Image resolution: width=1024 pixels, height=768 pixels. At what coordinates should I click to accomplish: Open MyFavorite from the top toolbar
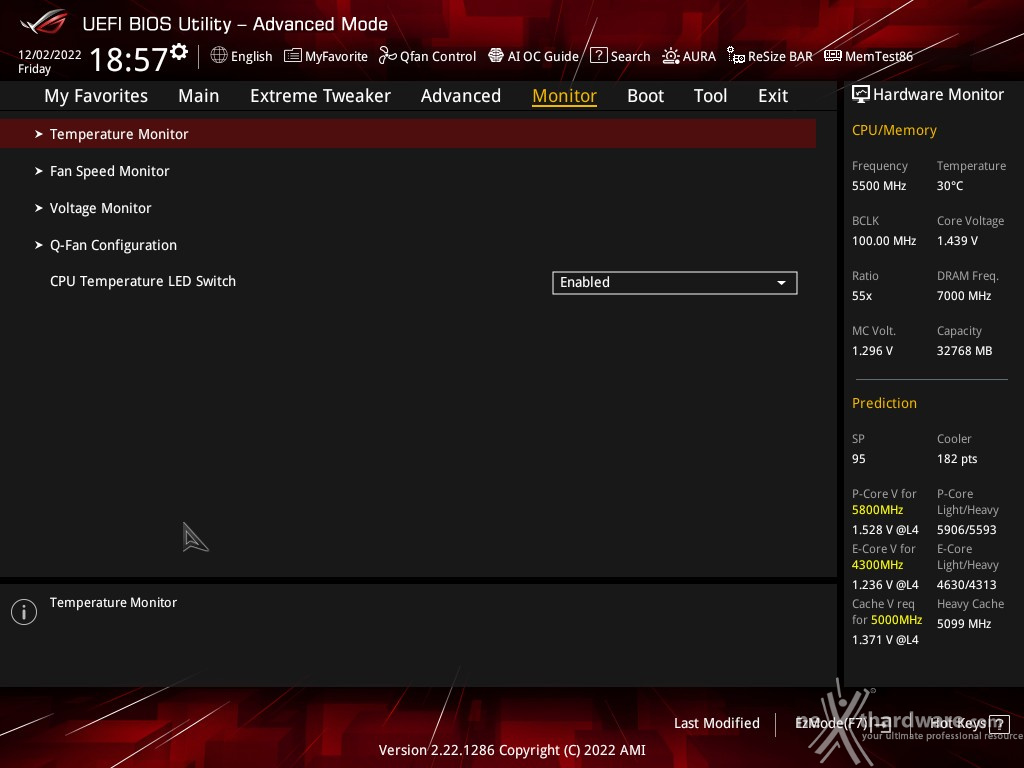tap(336, 56)
